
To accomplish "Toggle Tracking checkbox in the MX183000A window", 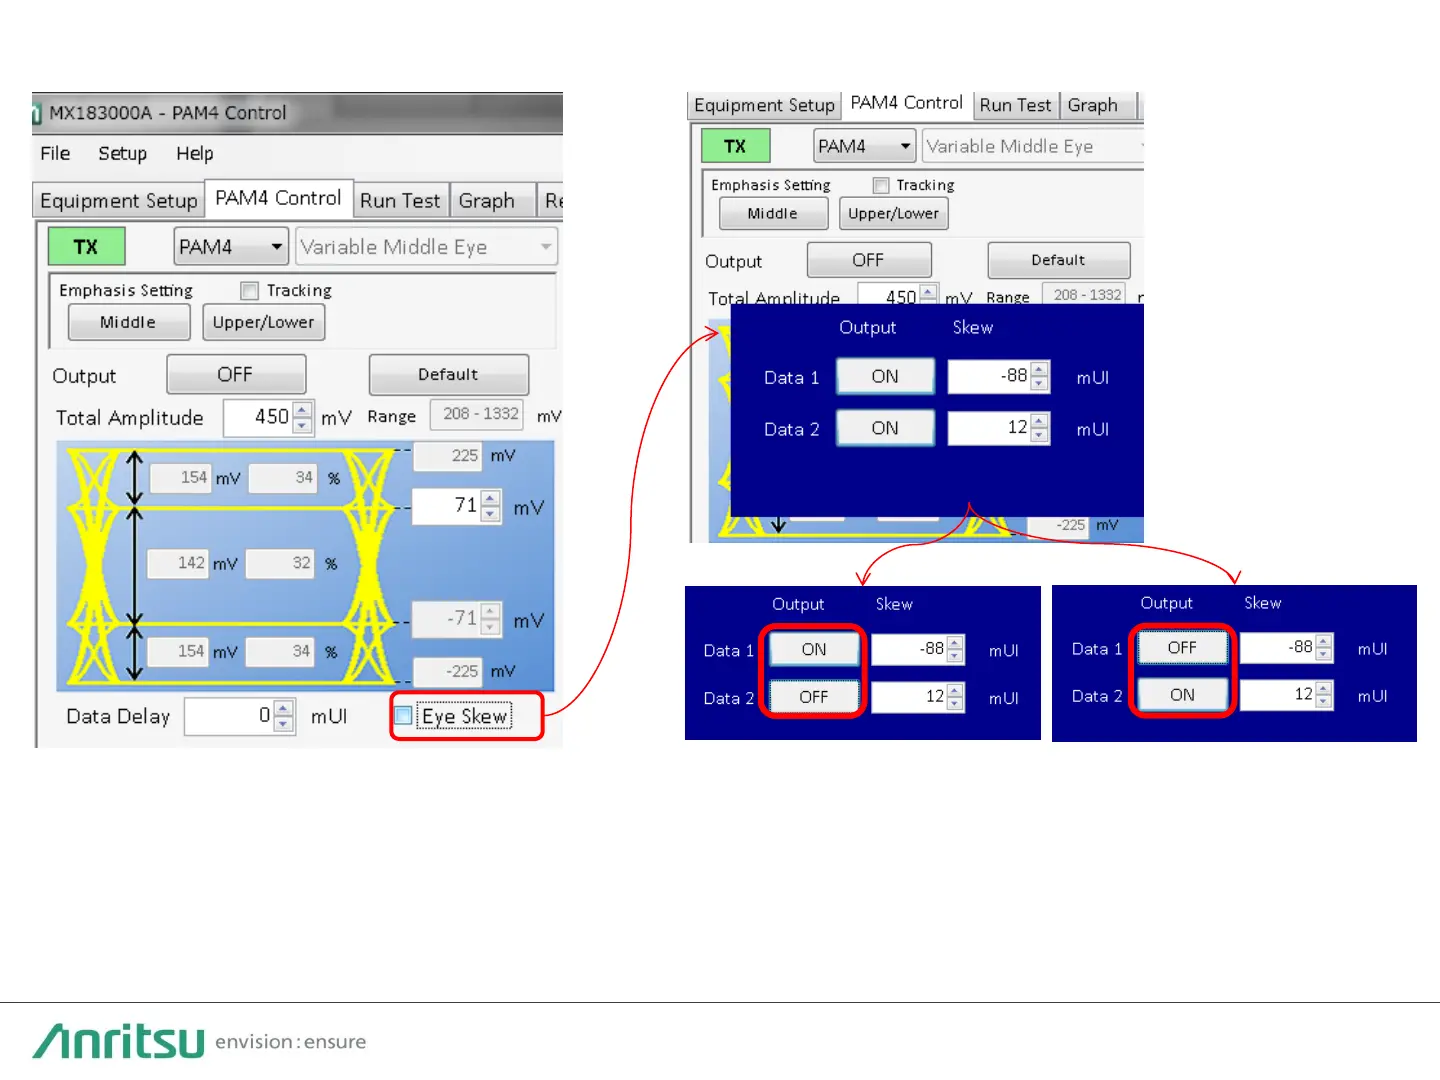I will 250,291.
